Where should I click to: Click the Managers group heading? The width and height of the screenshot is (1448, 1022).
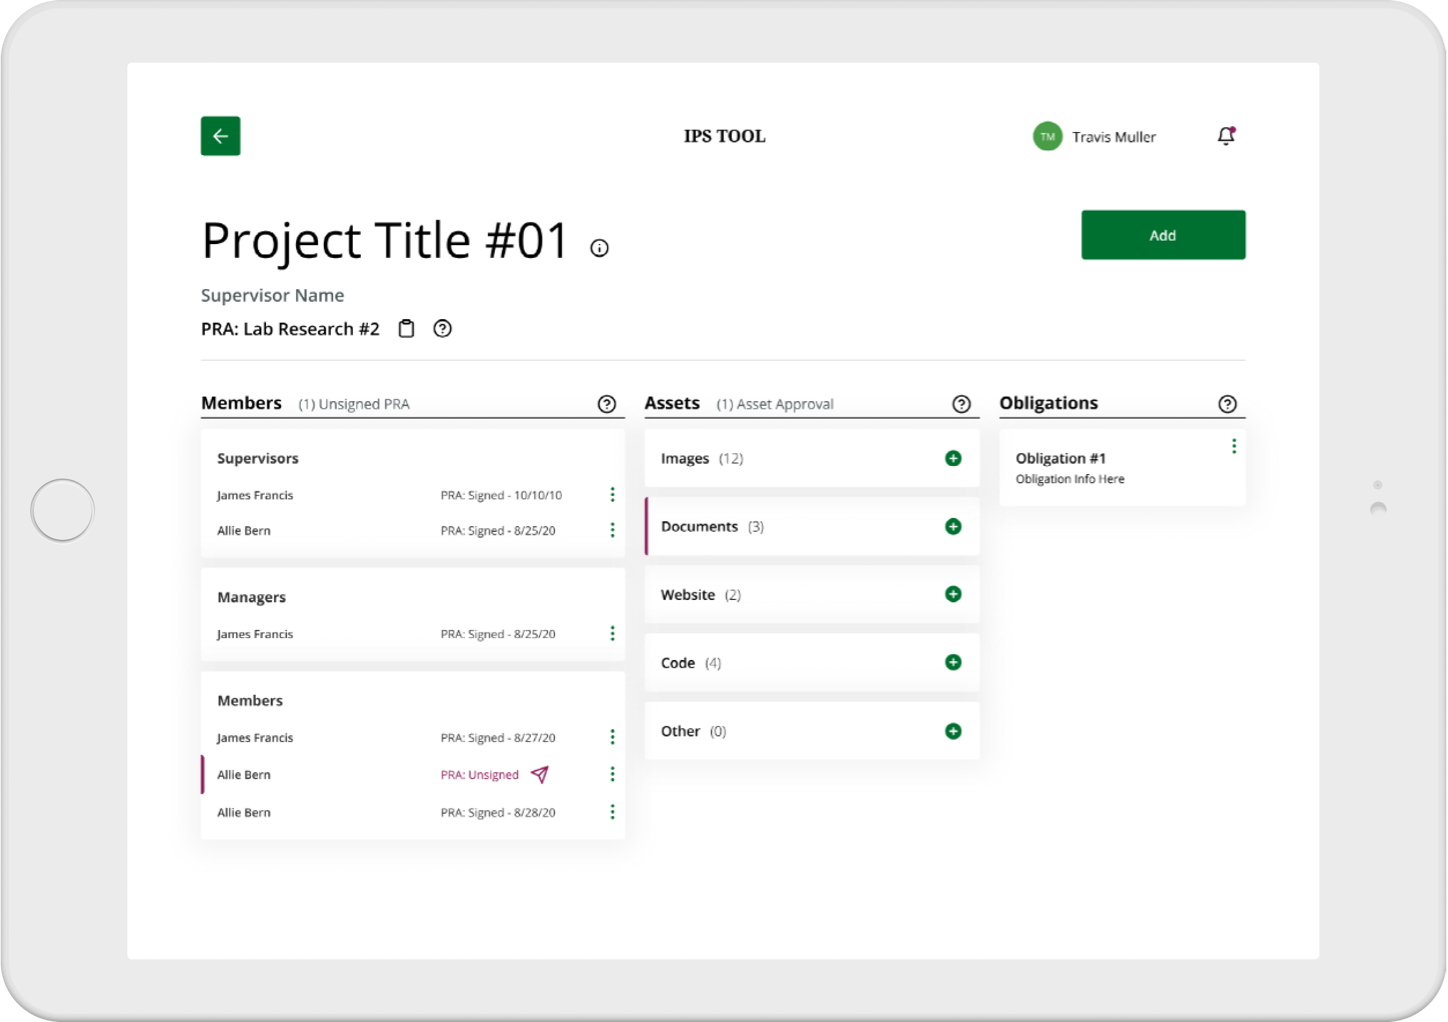pyautogui.click(x=251, y=597)
